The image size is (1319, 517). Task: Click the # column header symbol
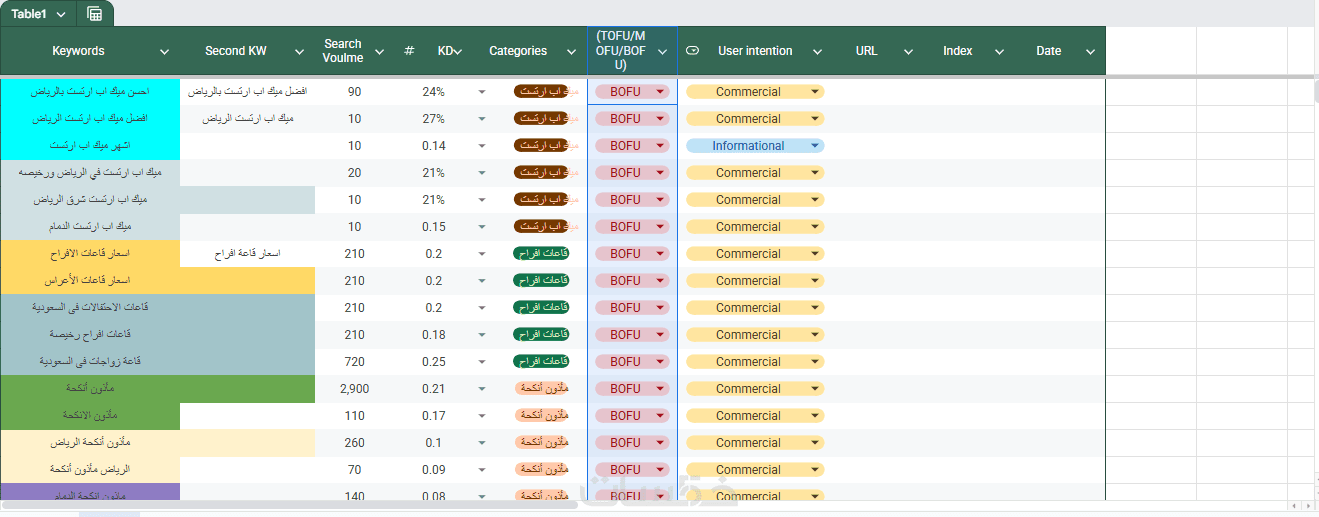coord(409,51)
